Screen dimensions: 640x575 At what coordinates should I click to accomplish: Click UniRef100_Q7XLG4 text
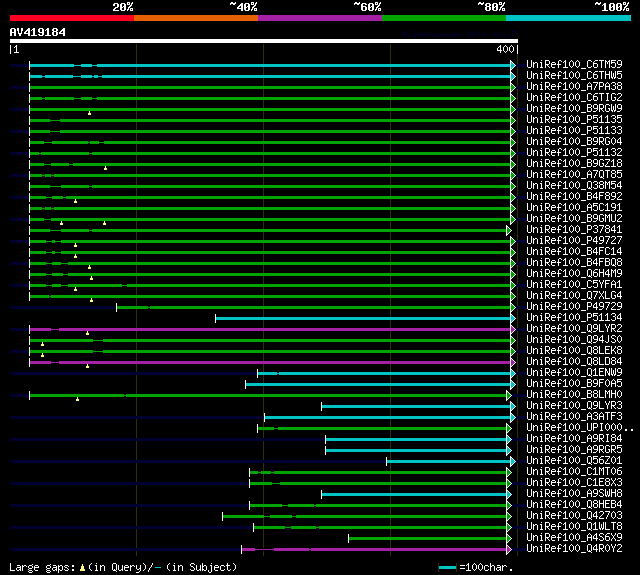(x=574, y=295)
